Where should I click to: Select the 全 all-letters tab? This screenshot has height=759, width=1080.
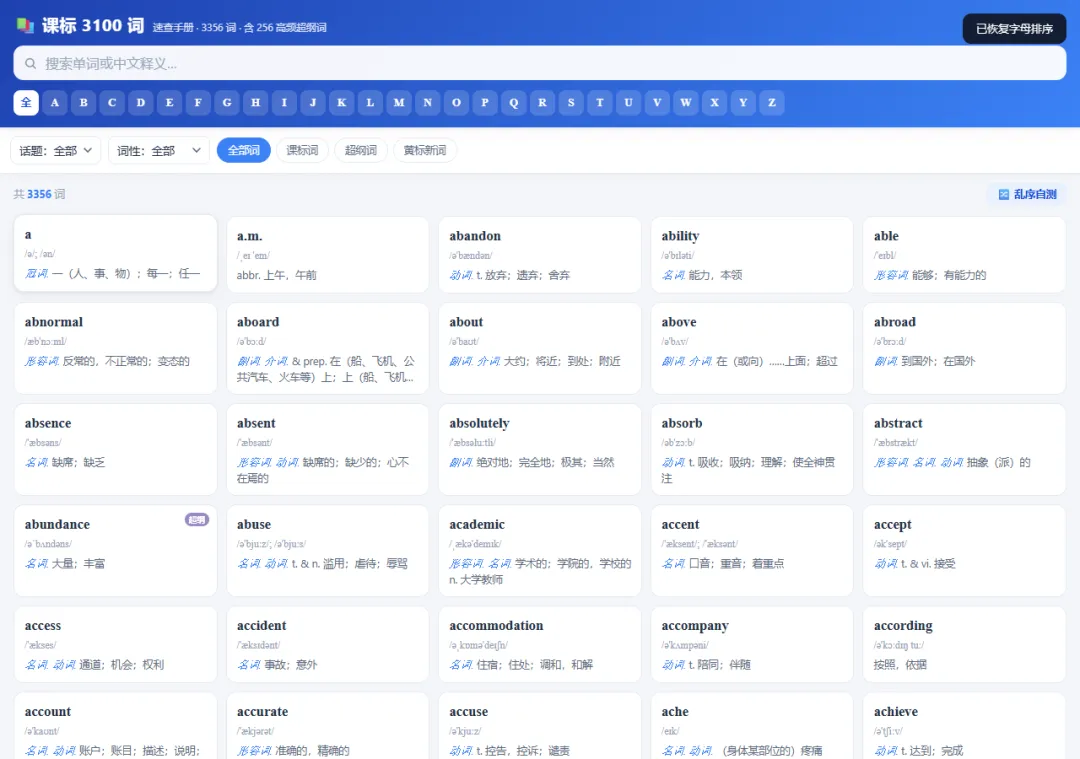pos(26,103)
